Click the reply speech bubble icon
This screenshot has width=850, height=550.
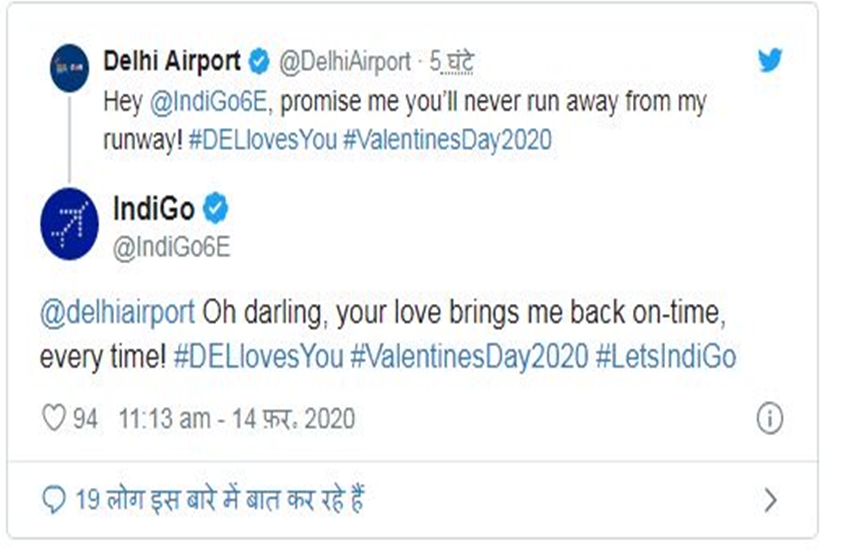coord(54,499)
